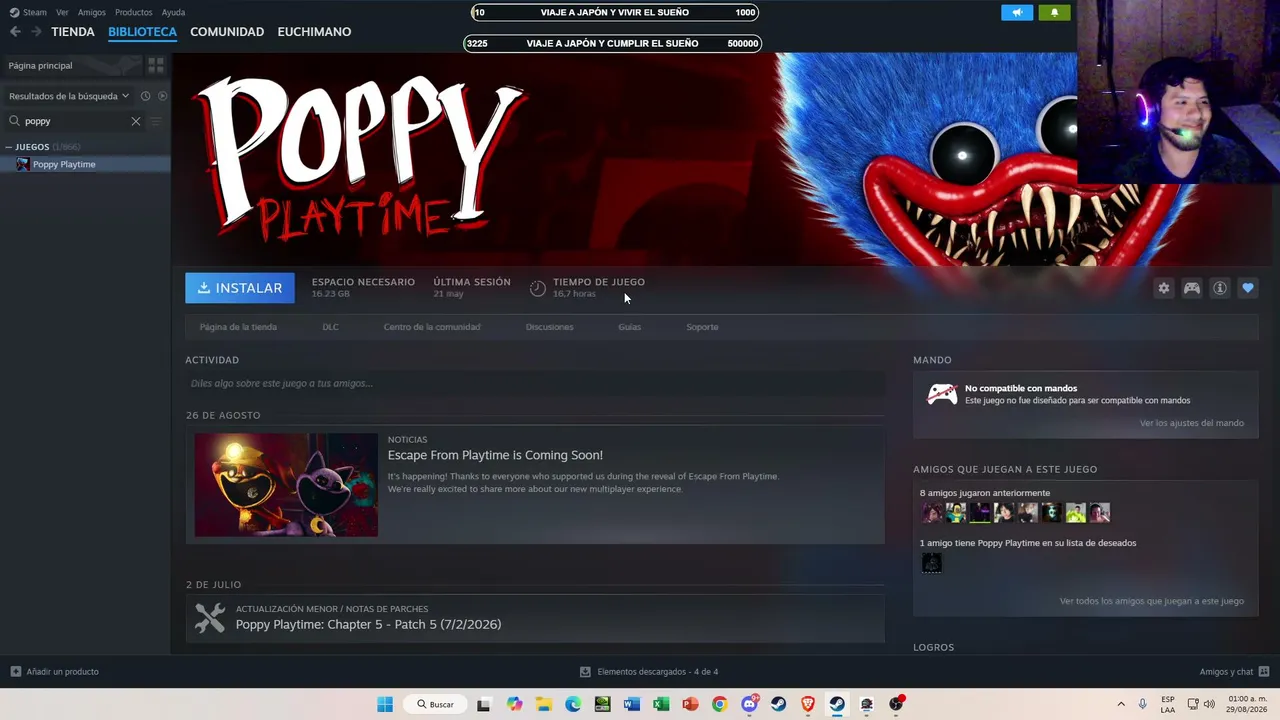Click the INSTALAR button
The width and height of the screenshot is (1280, 720).
coord(240,288)
